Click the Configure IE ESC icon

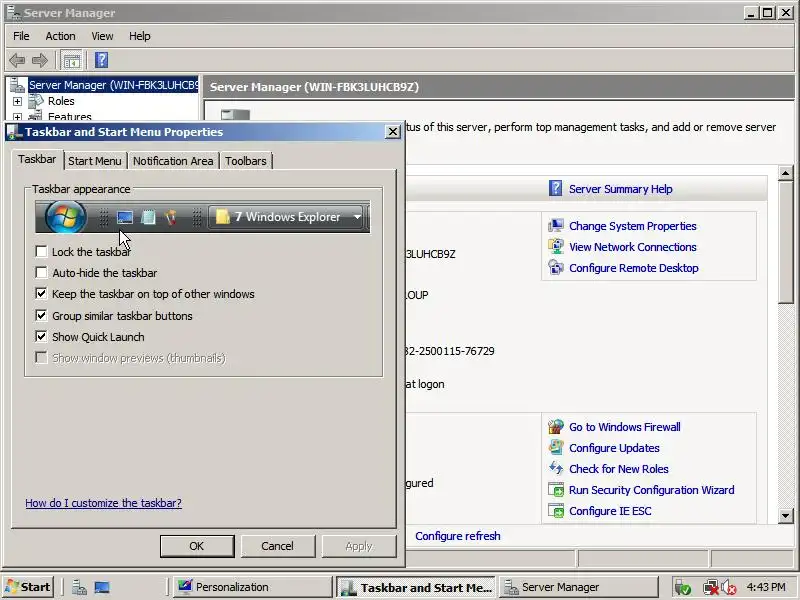point(556,510)
